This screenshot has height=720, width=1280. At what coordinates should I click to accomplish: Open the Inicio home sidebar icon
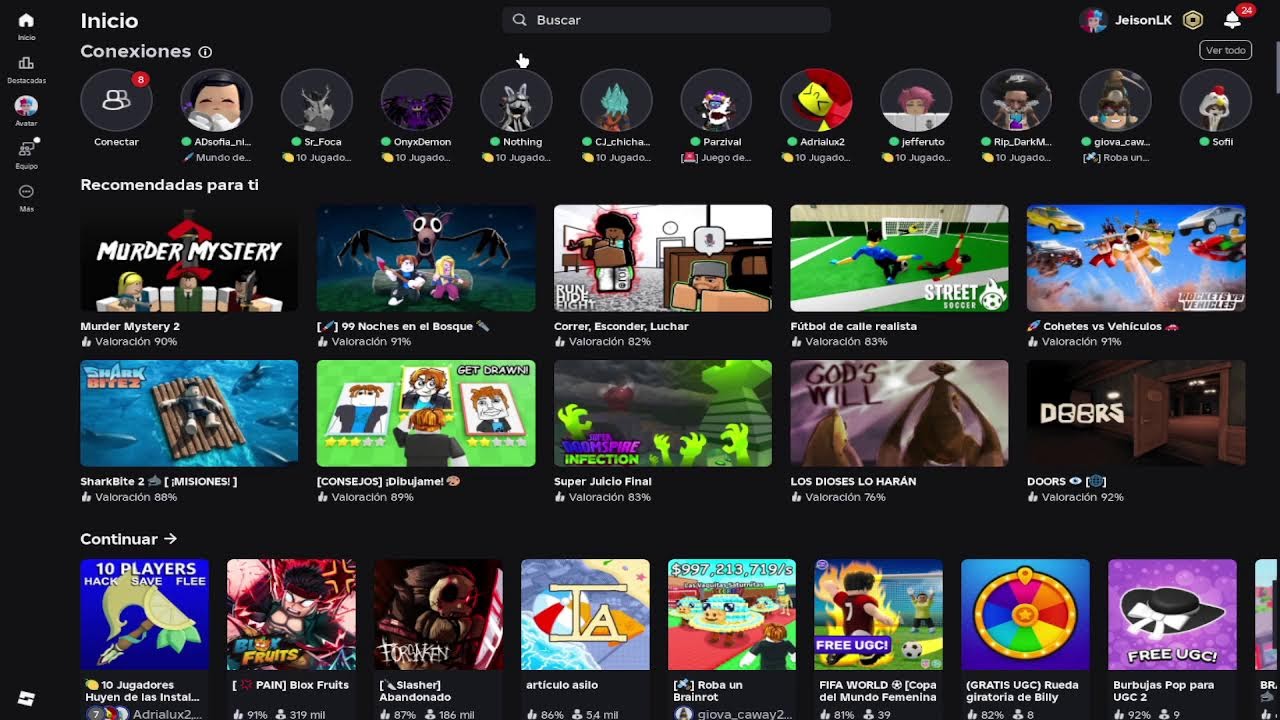(x=26, y=20)
